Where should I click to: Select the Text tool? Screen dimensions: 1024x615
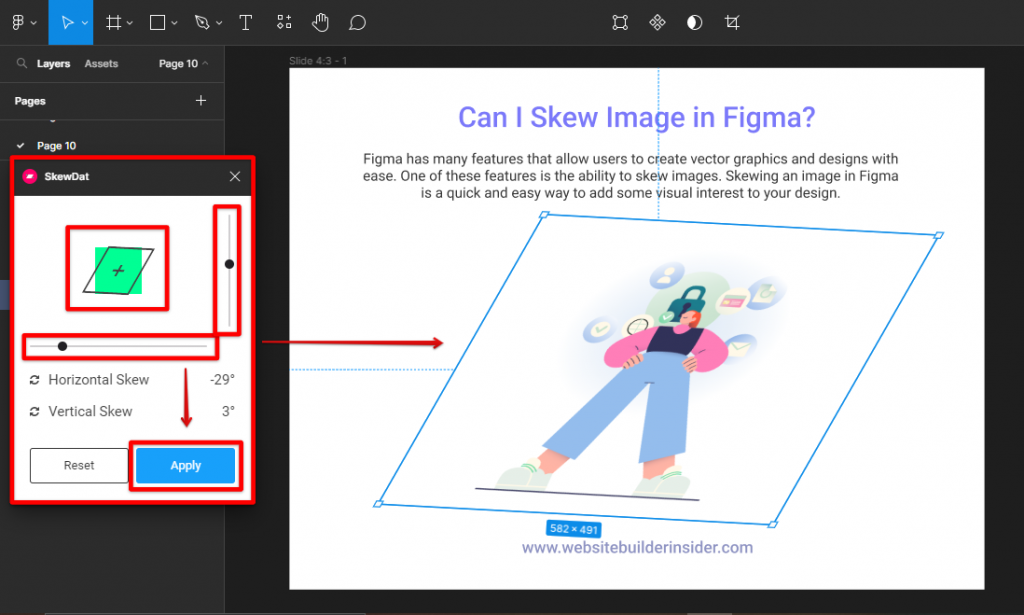tap(245, 22)
